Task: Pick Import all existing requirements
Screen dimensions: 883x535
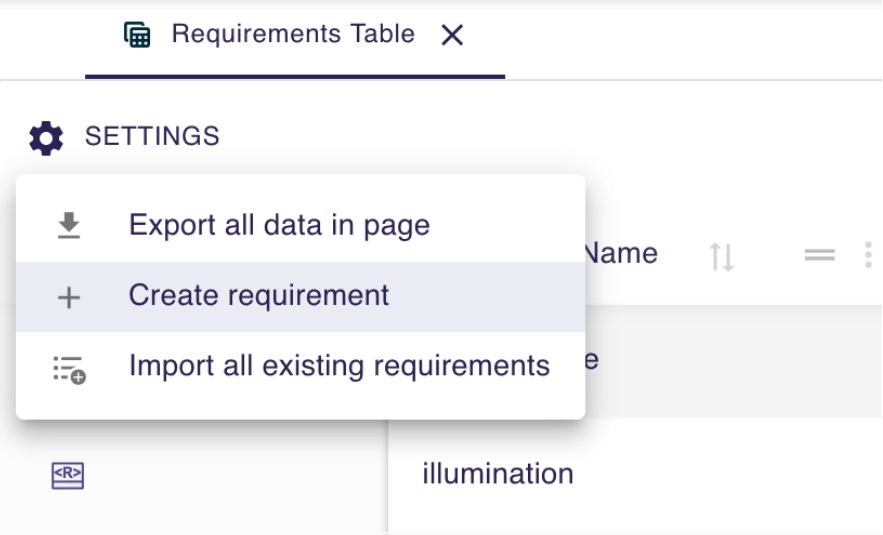Action: (x=339, y=366)
